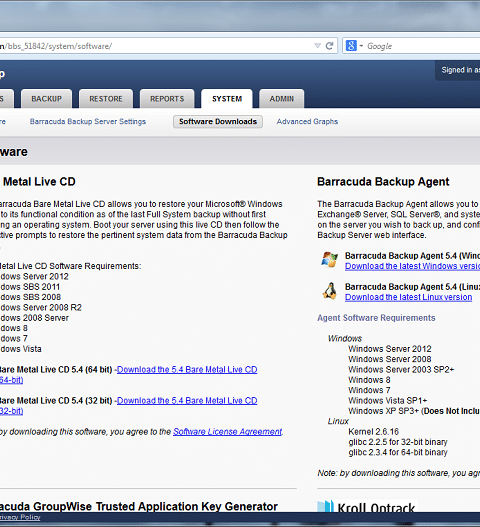The image size is (480, 527).
Task: Download the latest Linux version of agent
Action: 408,297
